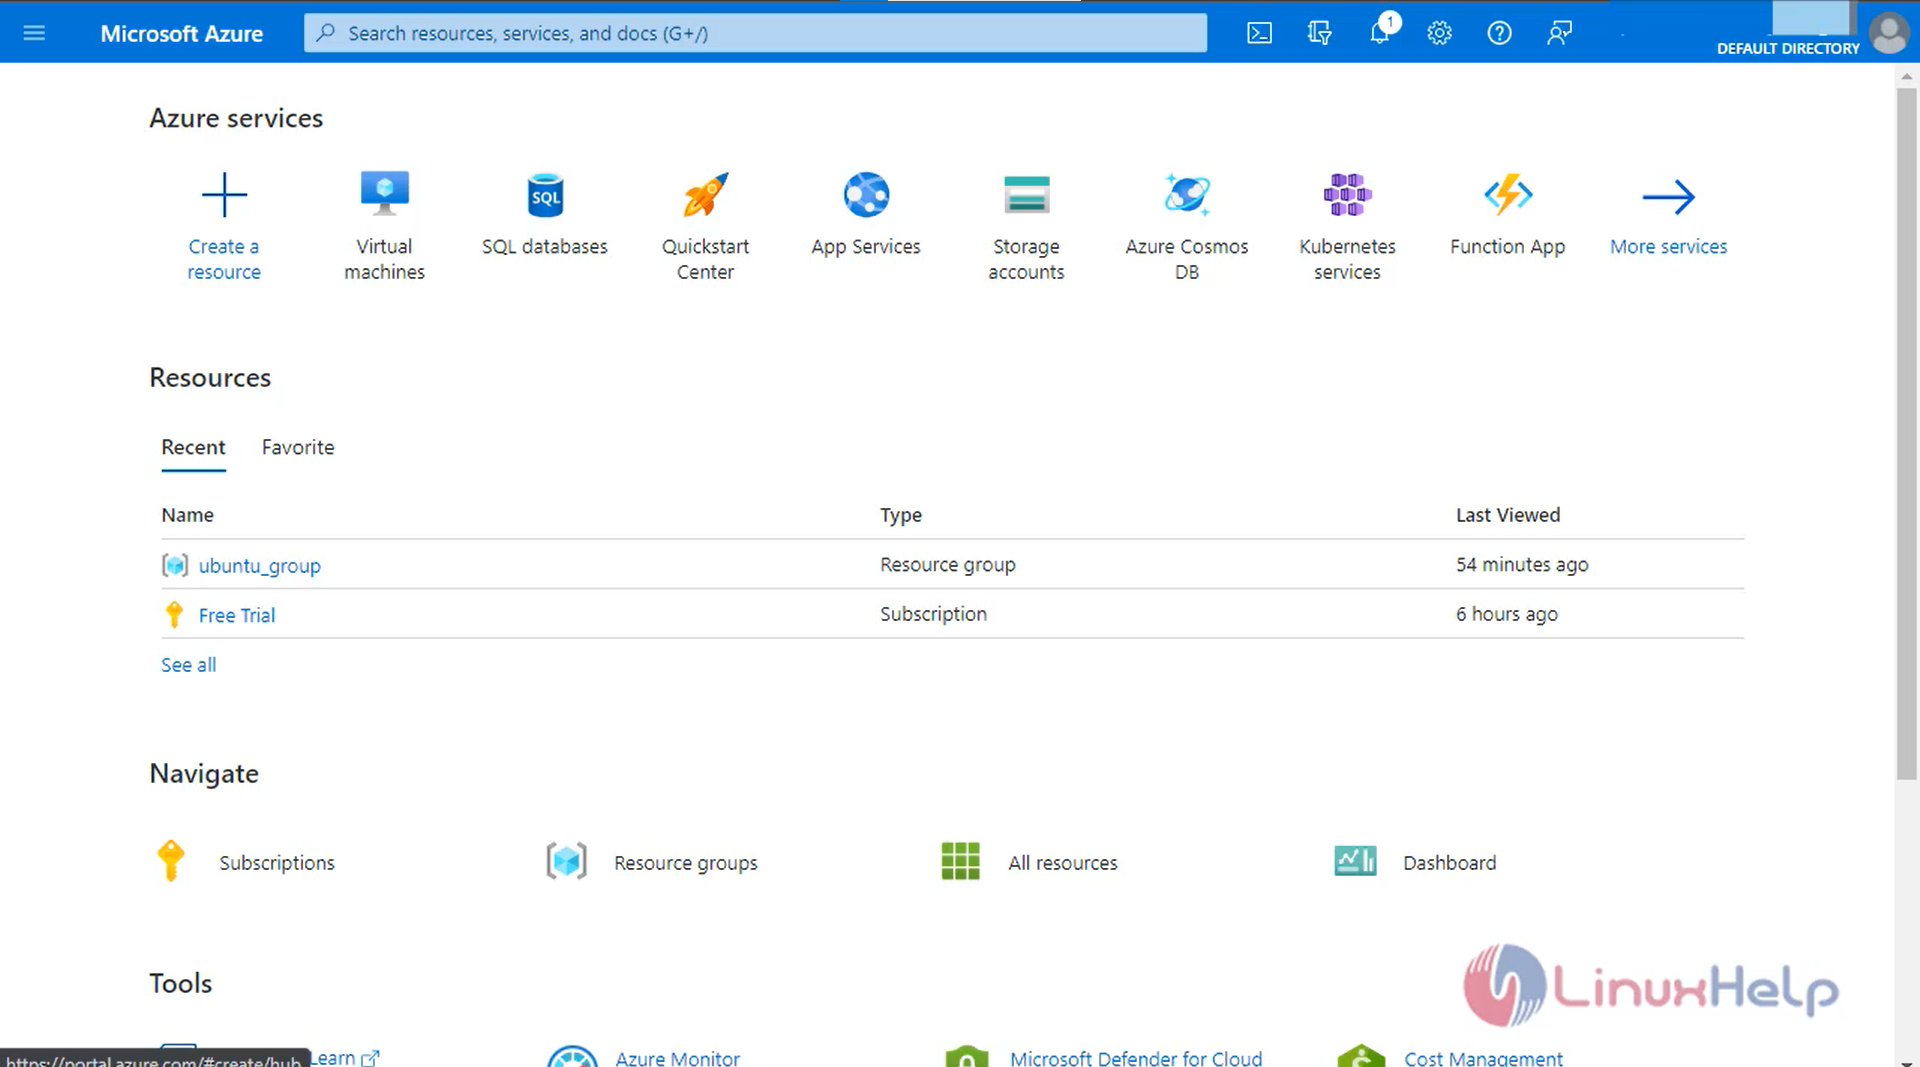
Task: Open portal settings gear
Action: point(1439,33)
